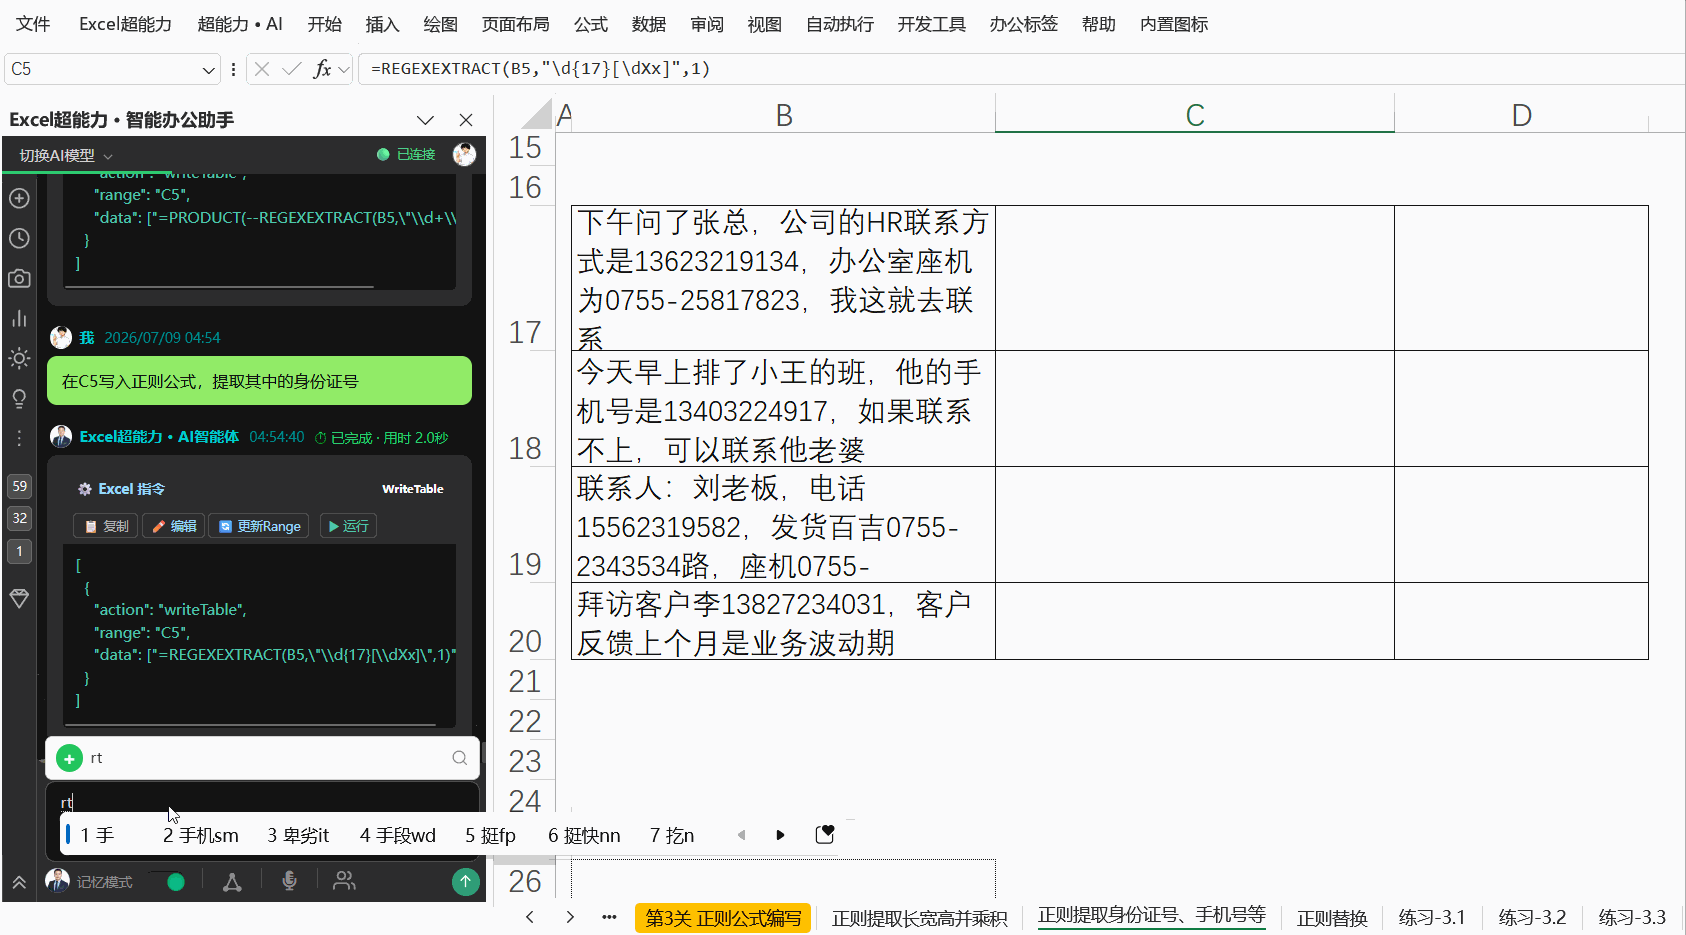Expand the fx function dropdown arrow

click(344, 69)
